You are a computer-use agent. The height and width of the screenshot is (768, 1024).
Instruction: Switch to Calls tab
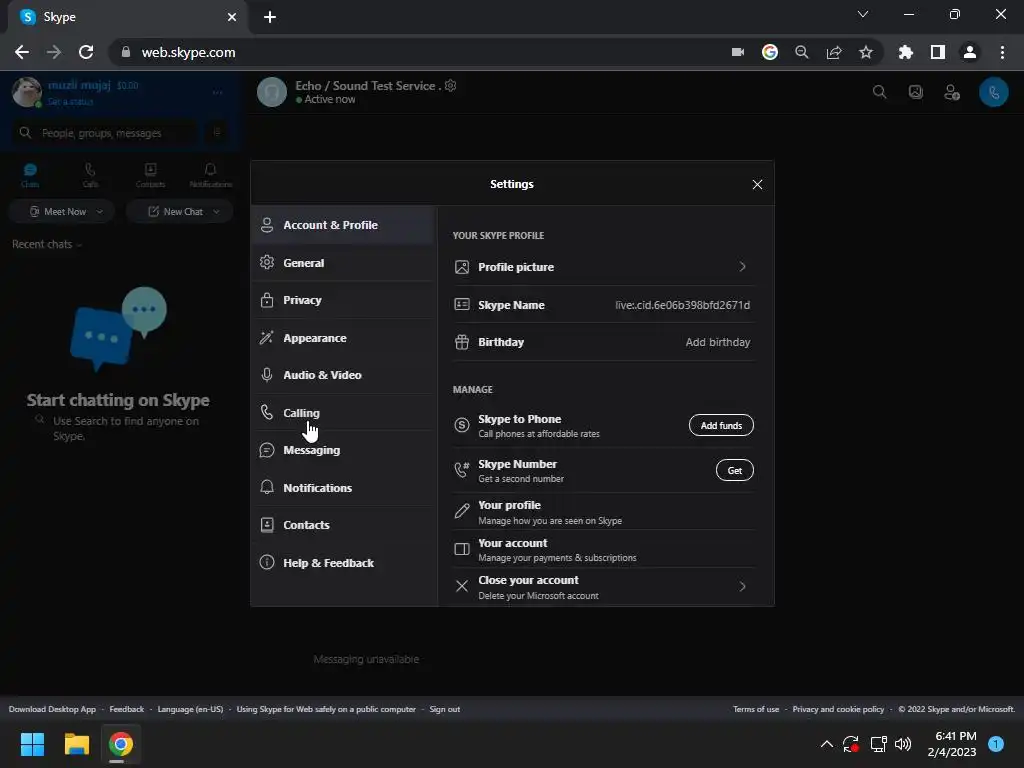click(x=90, y=175)
